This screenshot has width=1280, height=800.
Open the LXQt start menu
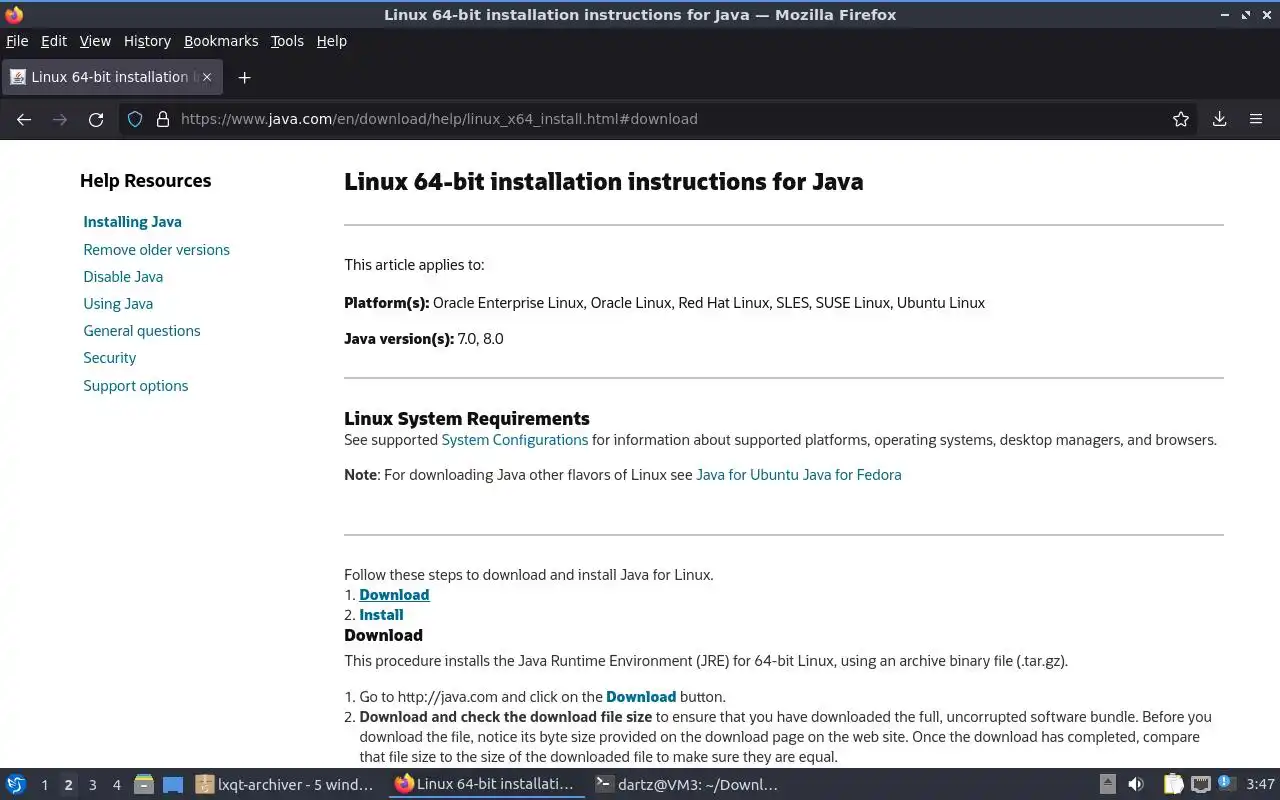point(16,785)
